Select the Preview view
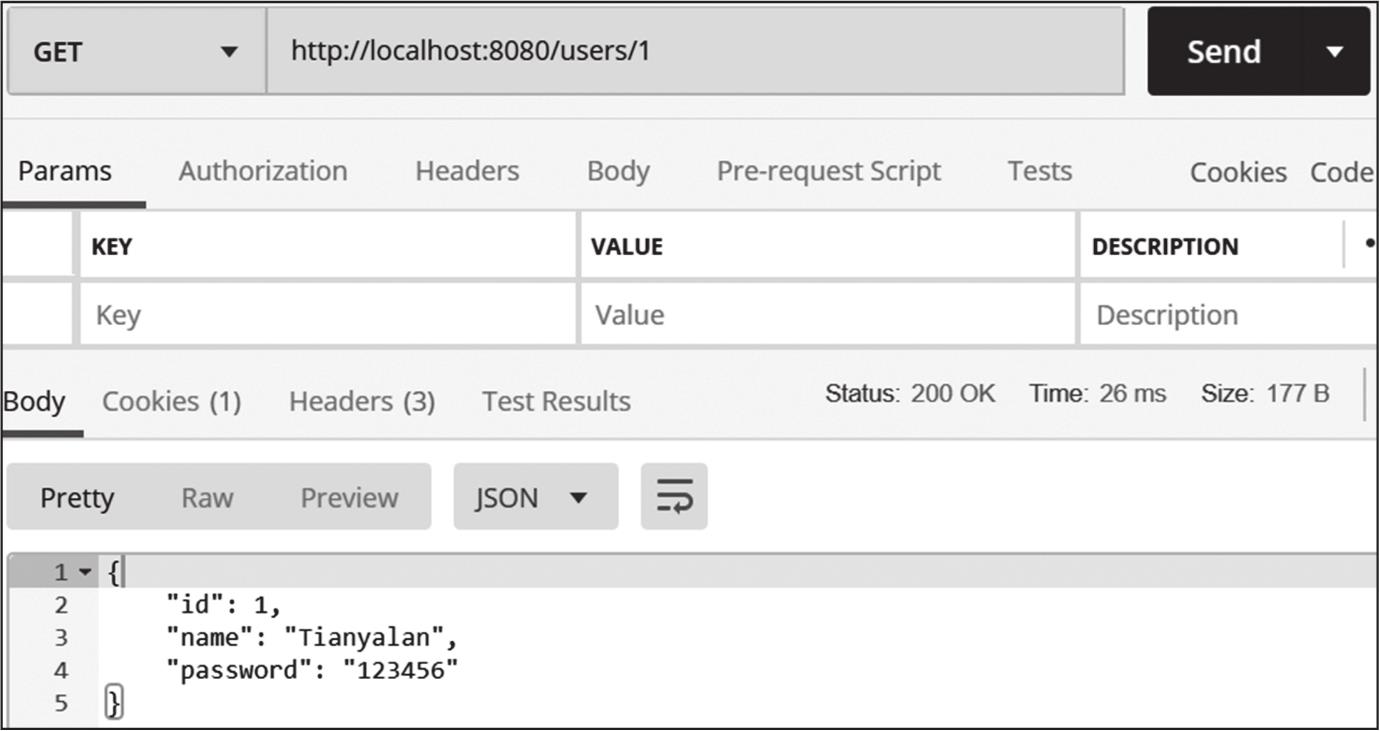The width and height of the screenshot is (1380, 731). tap(349, 497)
